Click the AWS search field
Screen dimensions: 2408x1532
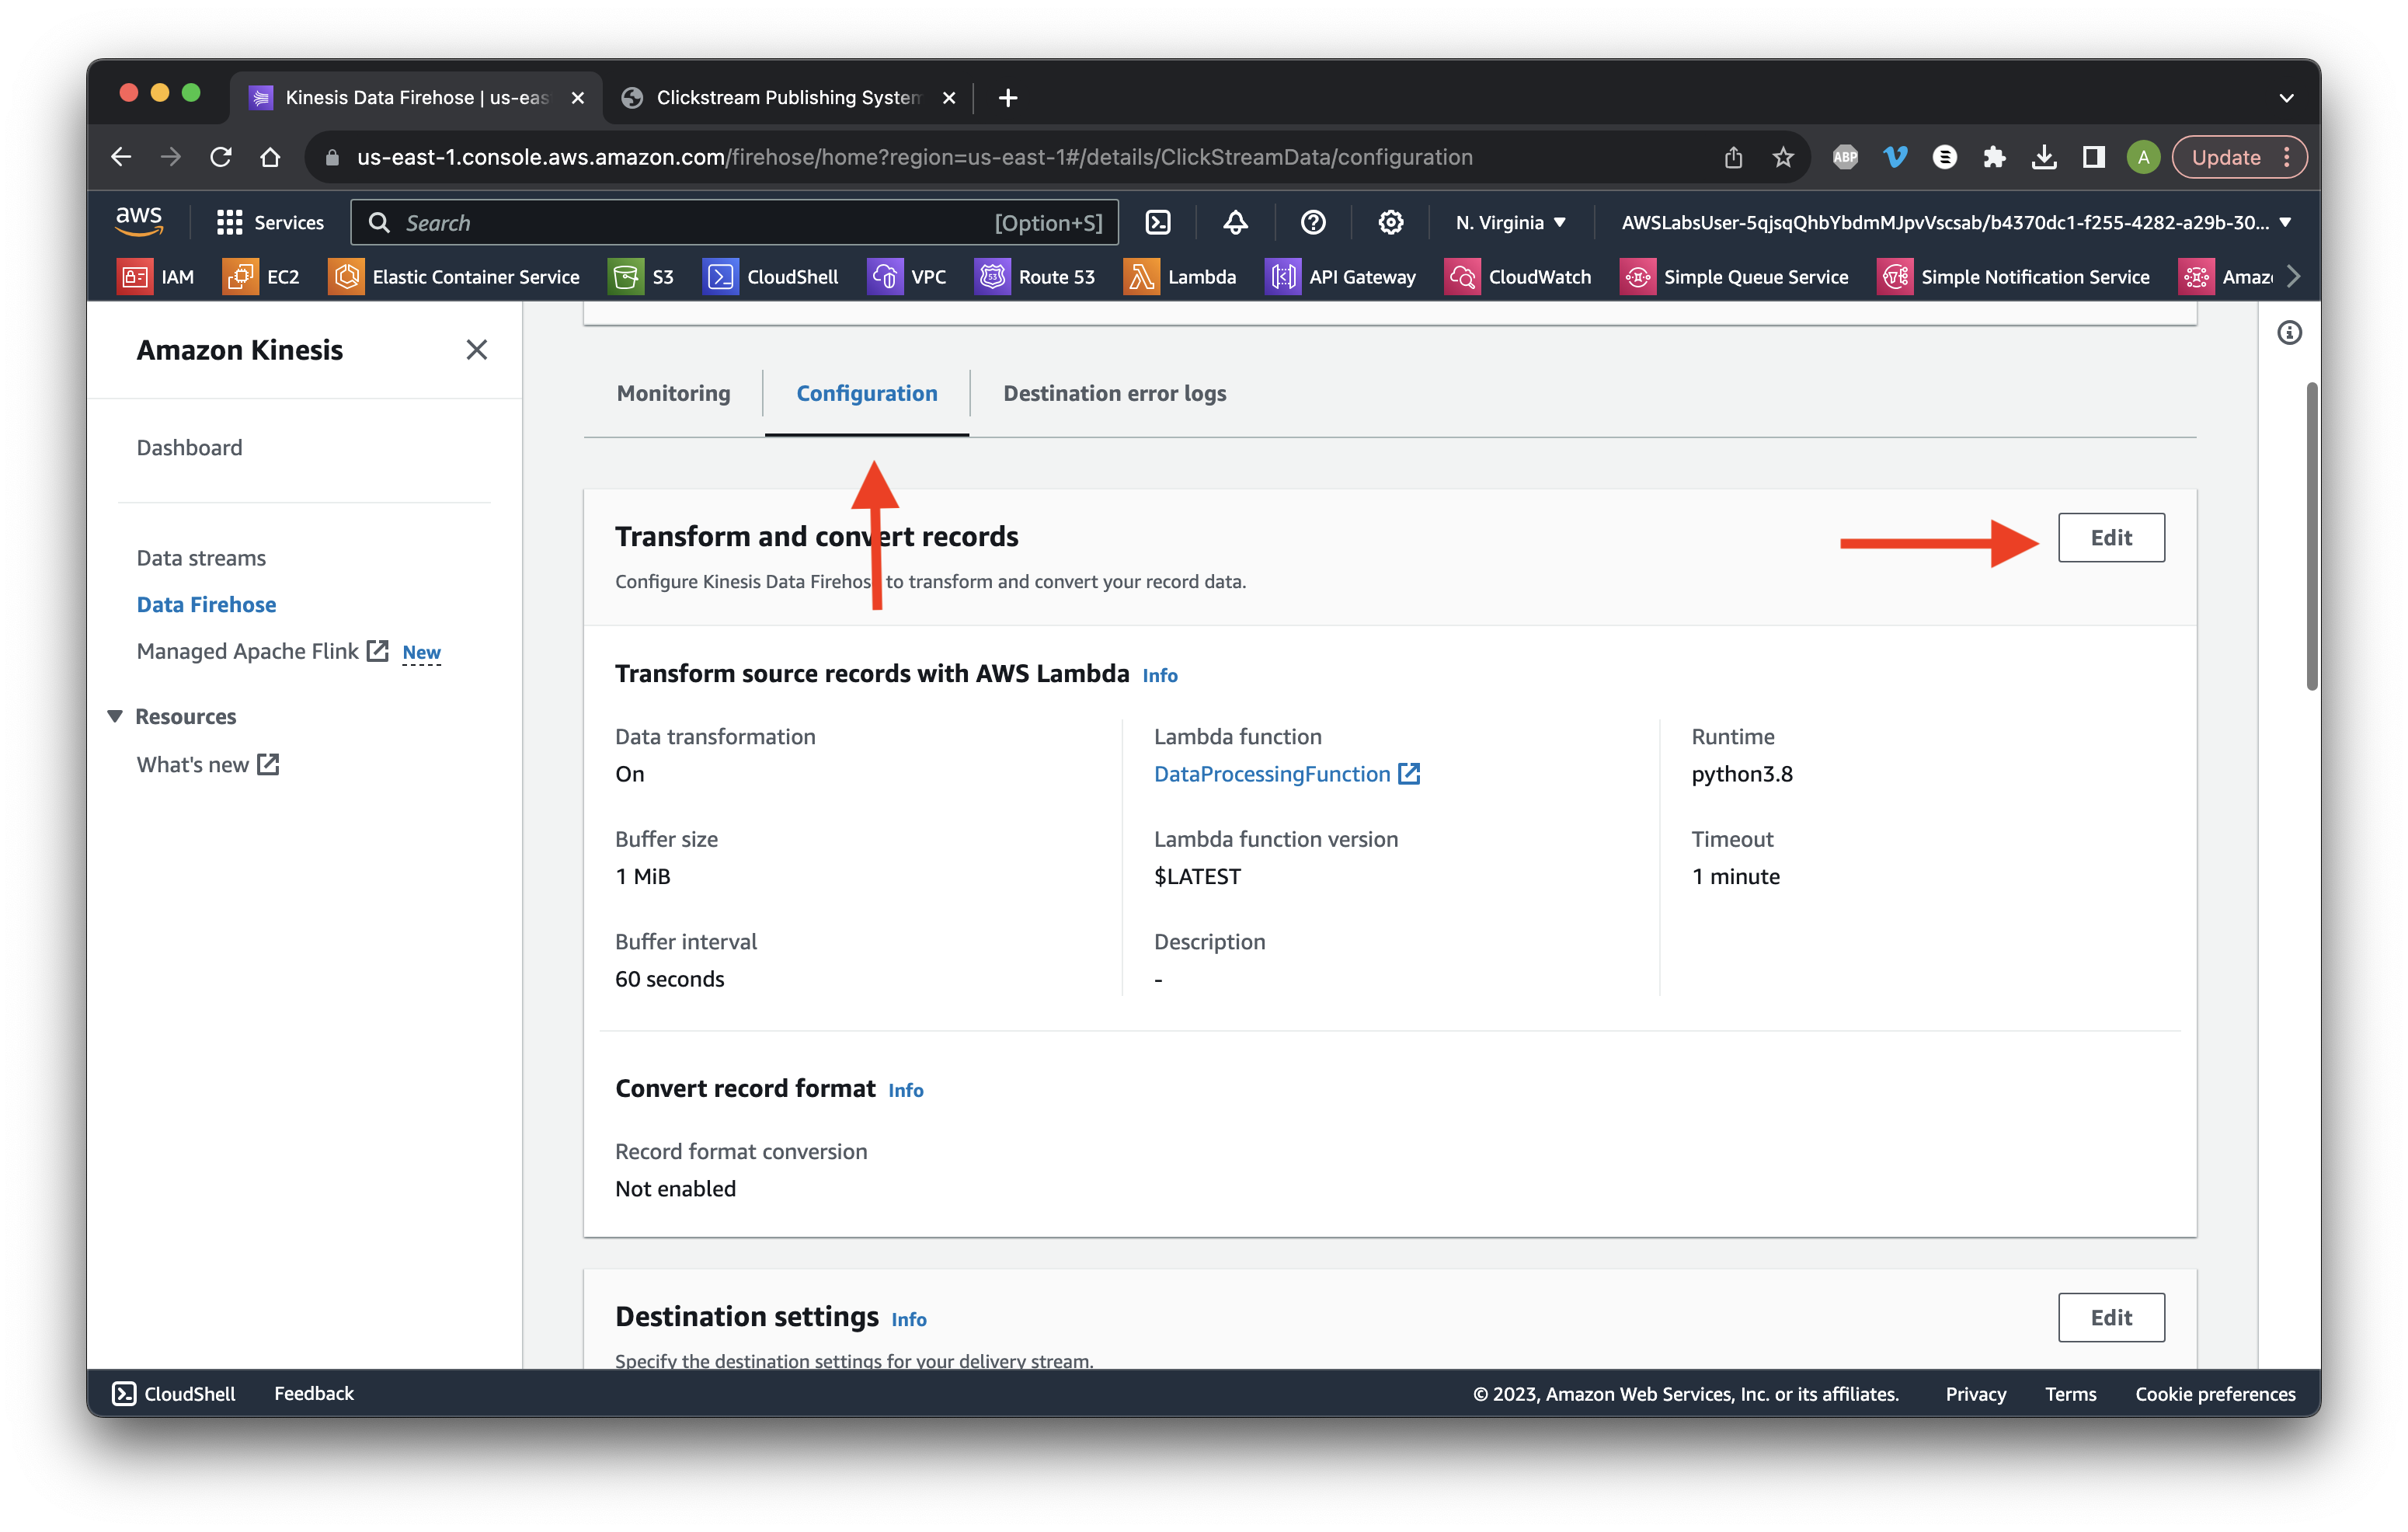[734, 222]
